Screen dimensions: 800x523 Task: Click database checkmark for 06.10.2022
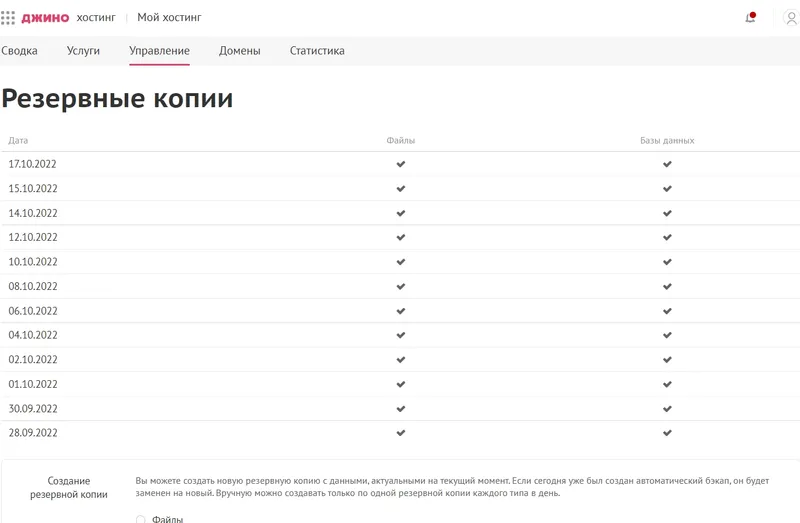667,311
